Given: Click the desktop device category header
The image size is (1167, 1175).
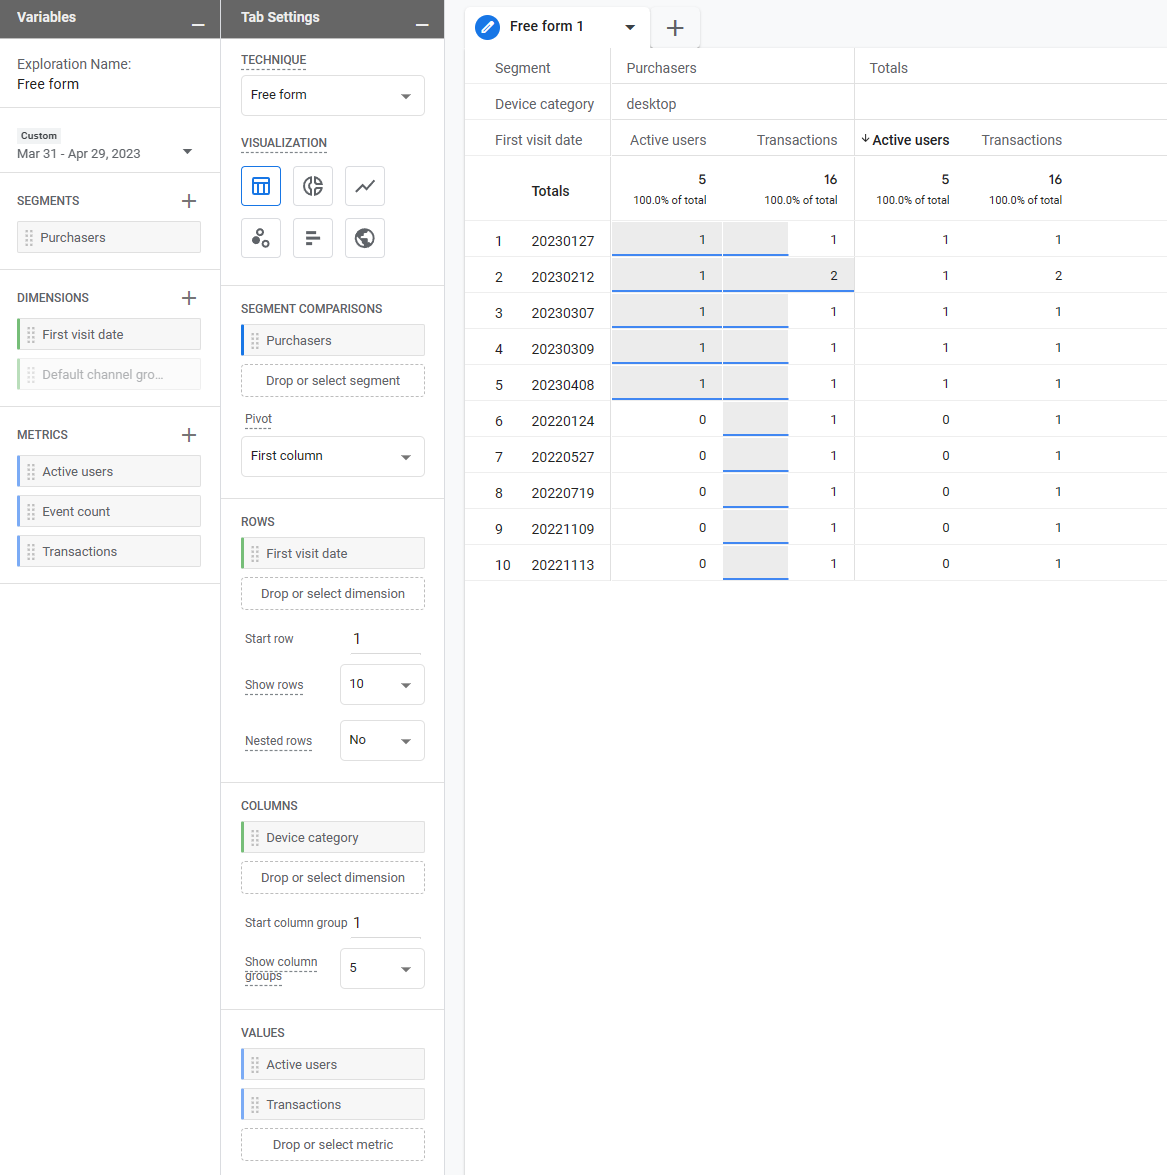Looking at the screenshot, I should coord(651,104).
